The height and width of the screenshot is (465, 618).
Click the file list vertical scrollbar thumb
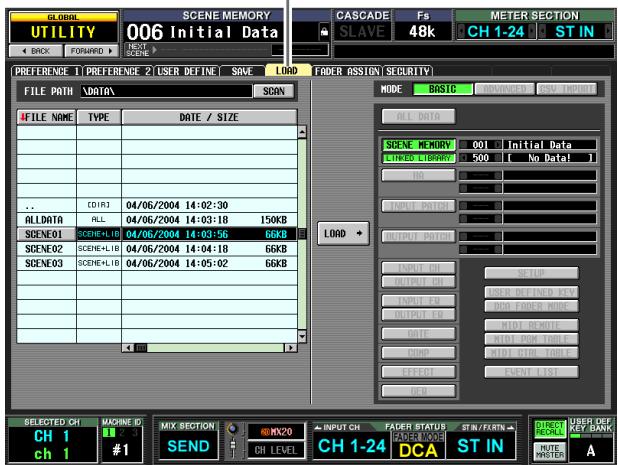pyautogui.click(x=302, y=234)
